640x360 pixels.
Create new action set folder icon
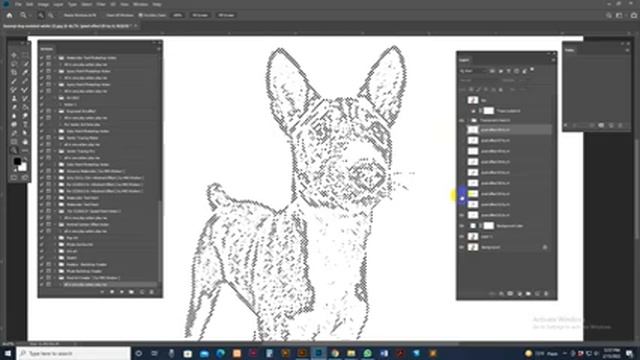click(131, 292)
